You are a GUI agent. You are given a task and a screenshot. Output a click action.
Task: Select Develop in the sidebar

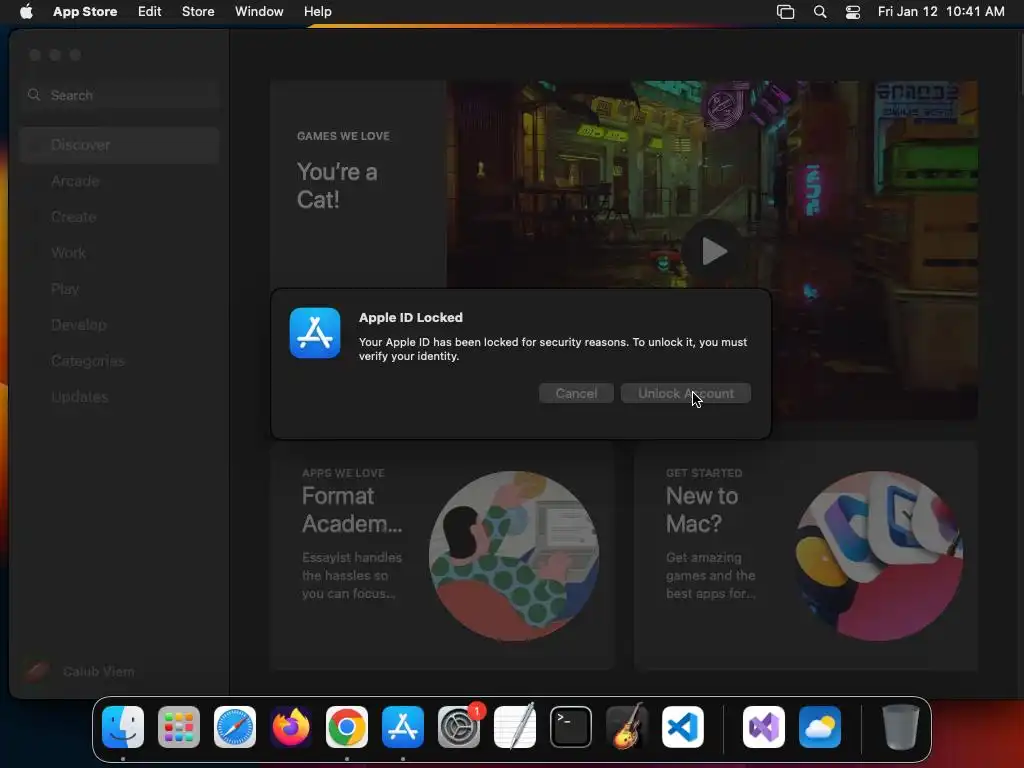pyautogui.click(x=120, y=325)
